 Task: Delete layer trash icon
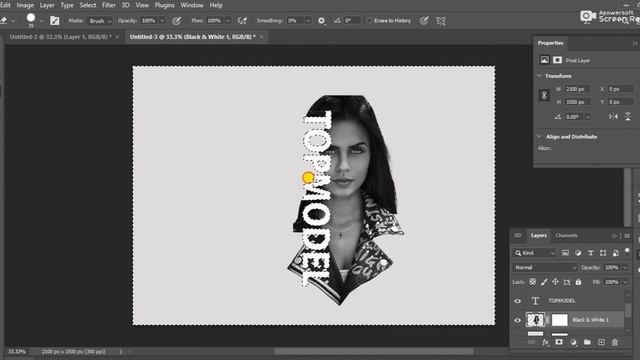(615, 342)
